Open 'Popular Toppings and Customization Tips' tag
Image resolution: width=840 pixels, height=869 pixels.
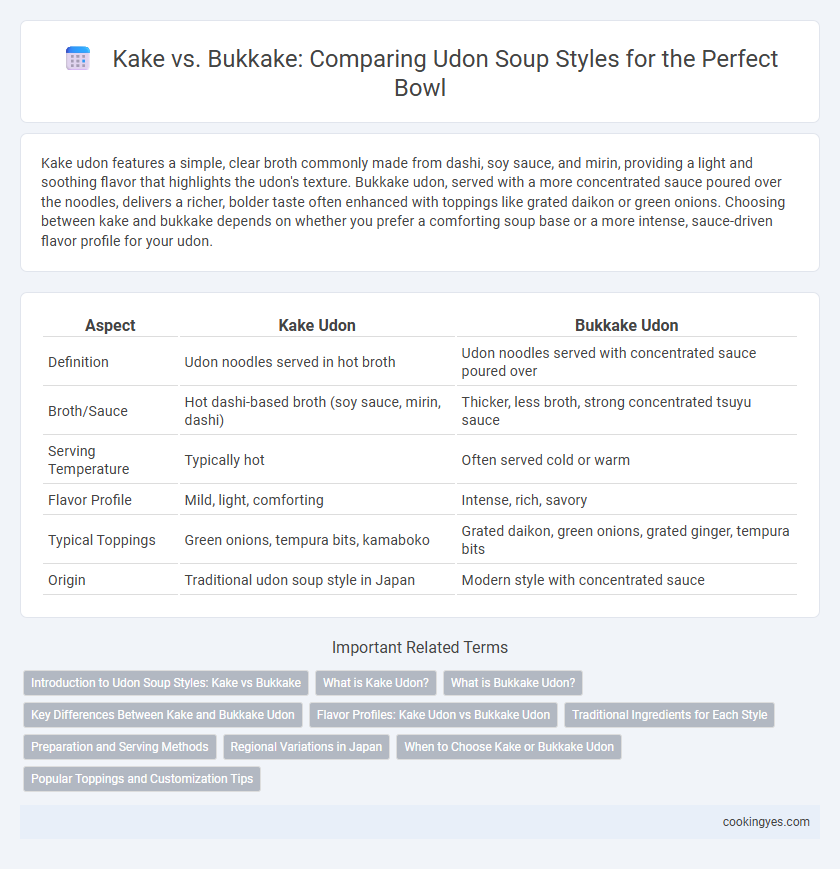tap(142, 779)
